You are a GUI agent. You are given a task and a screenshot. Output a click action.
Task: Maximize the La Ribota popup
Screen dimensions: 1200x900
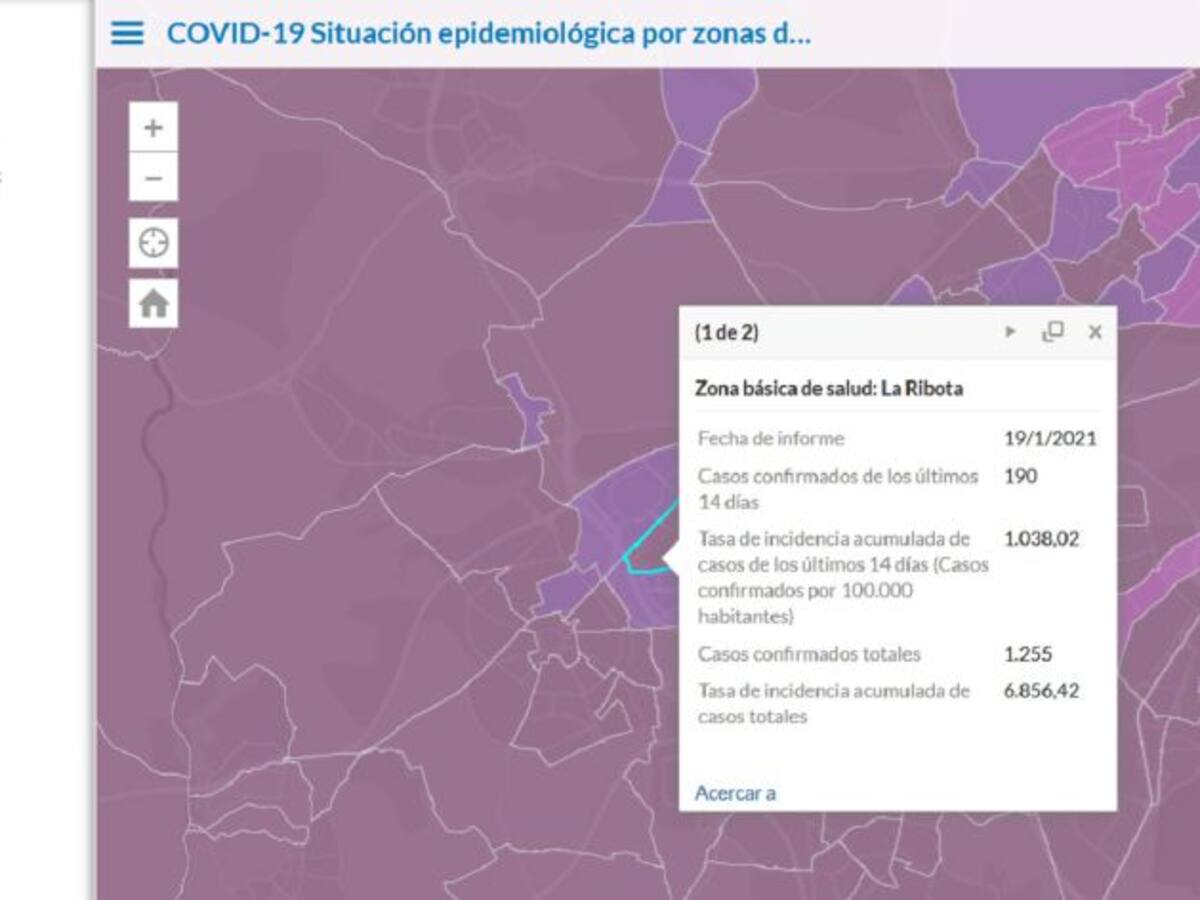pos(1052,332)
